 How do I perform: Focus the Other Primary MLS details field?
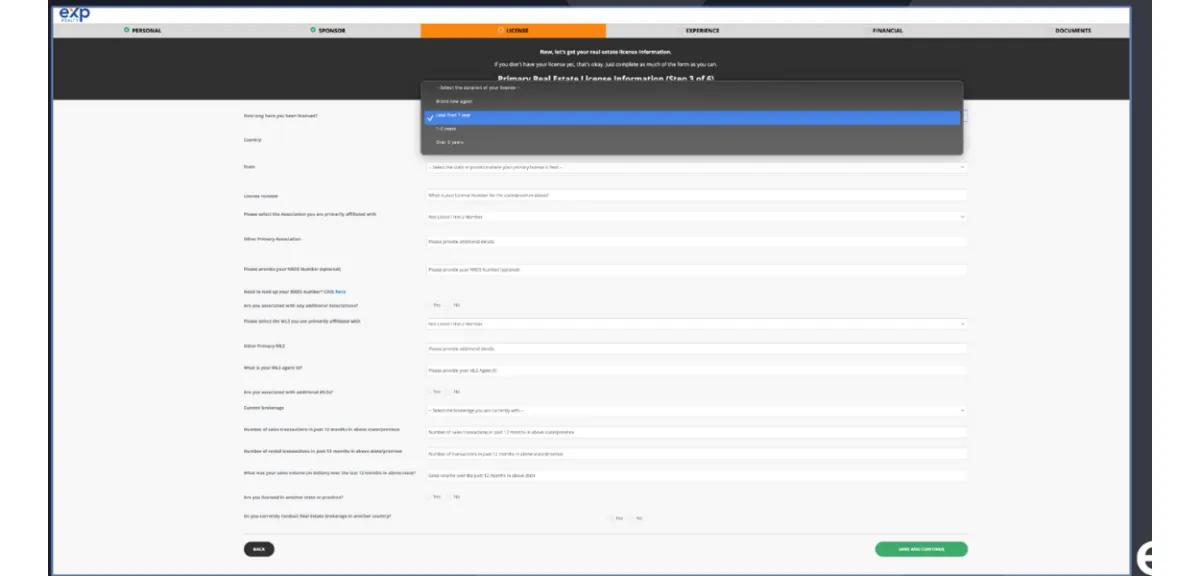696,349
